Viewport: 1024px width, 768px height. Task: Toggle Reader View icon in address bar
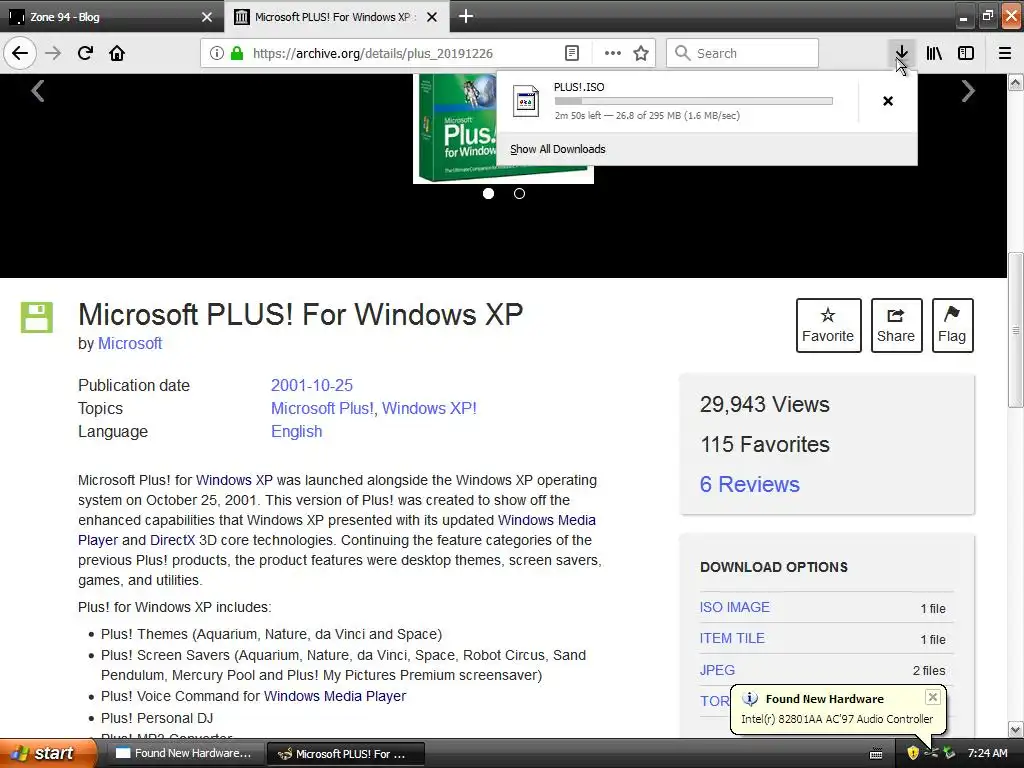point(571,53)
